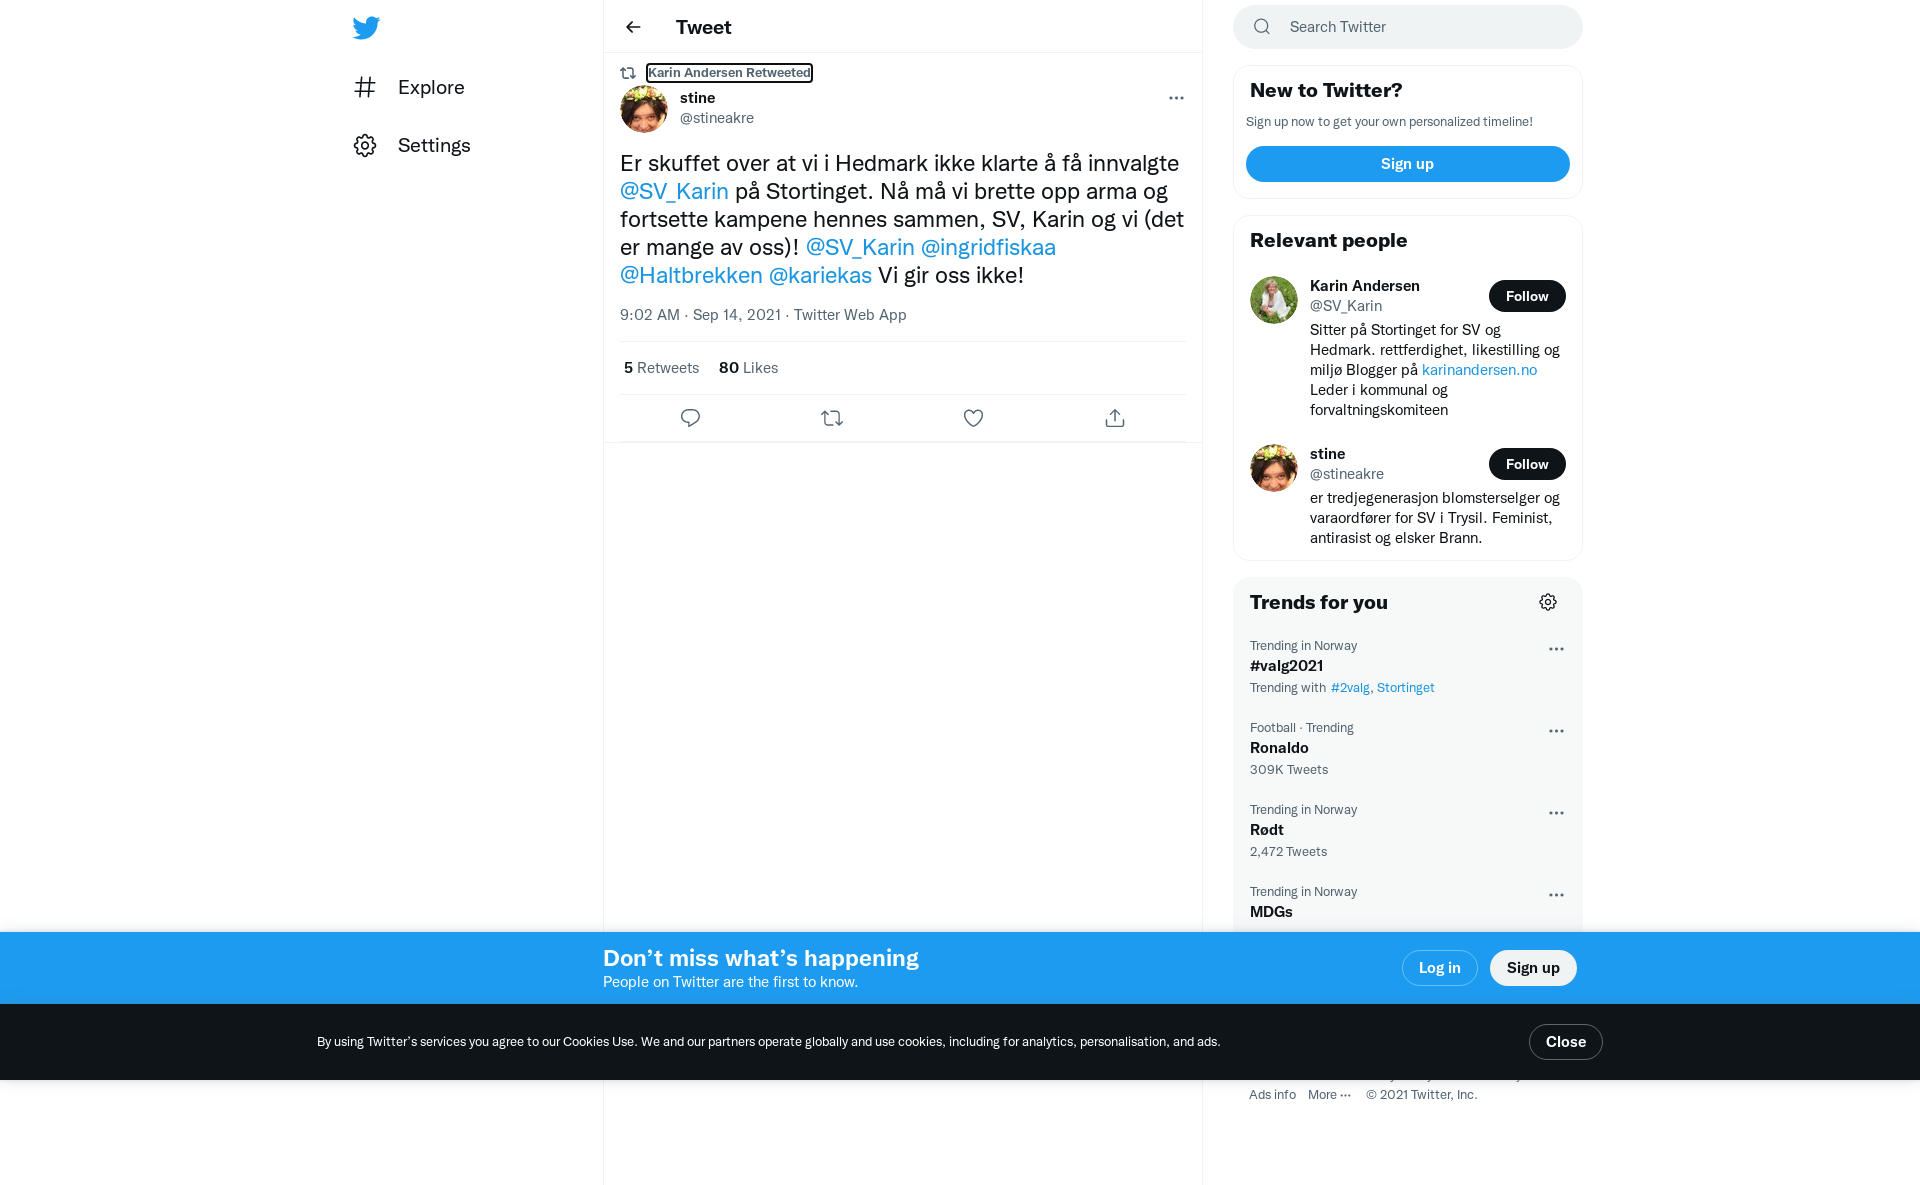Screen dimensions: 1920x1185
Task: Open stine's profile picture in the tweet
Action: click(x=644, y=108)
